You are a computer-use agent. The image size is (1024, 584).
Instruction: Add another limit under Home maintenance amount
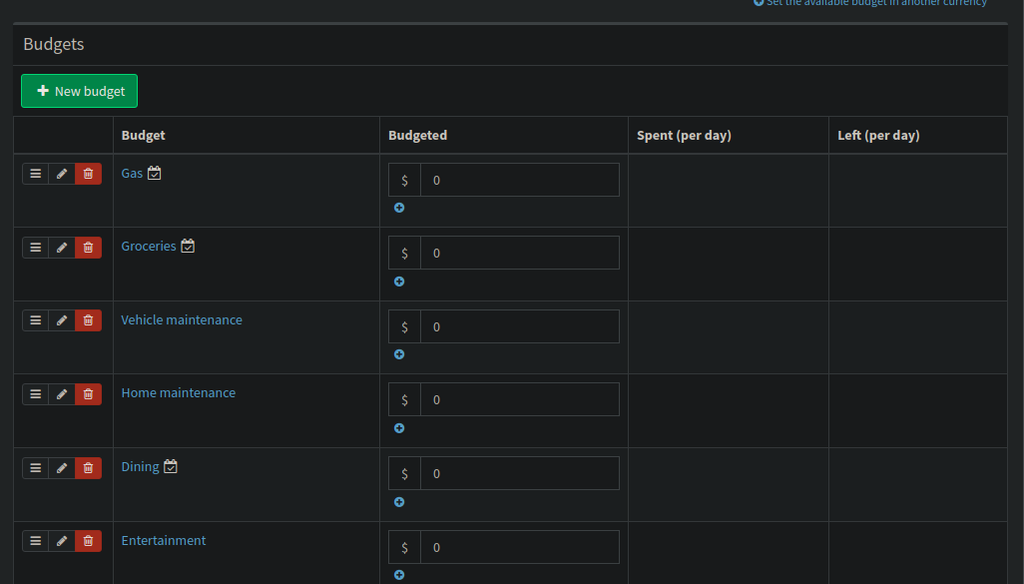tap(399, 428)
